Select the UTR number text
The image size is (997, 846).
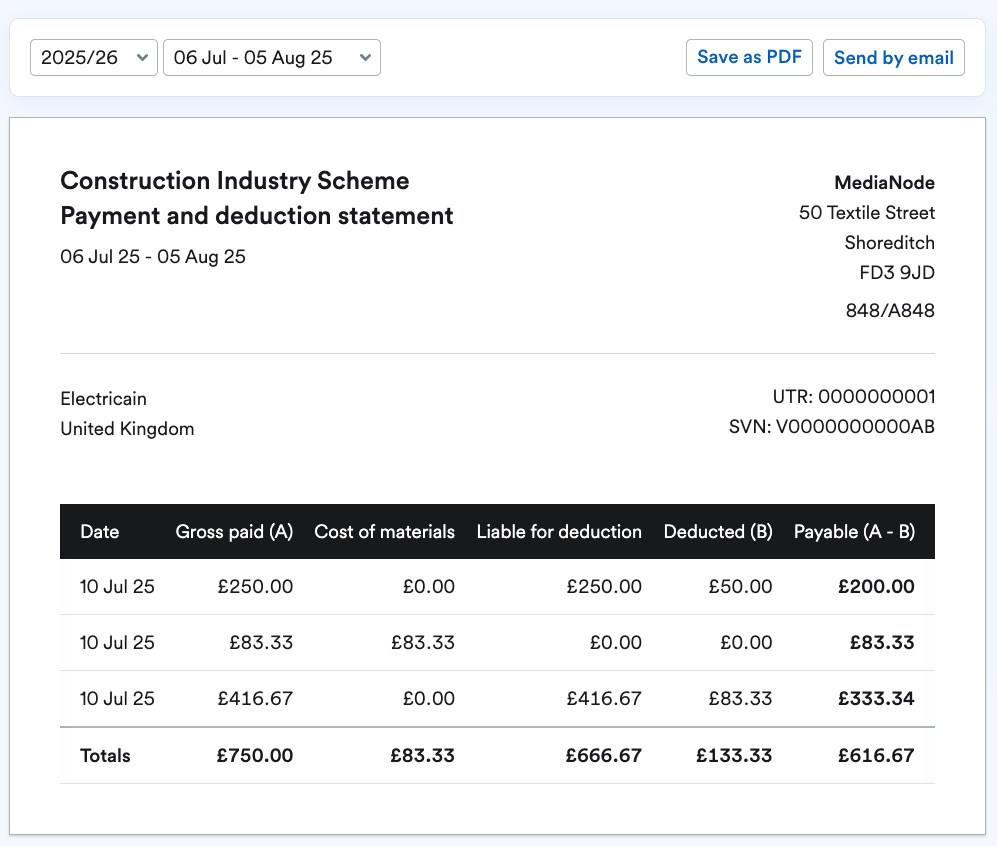853,397
